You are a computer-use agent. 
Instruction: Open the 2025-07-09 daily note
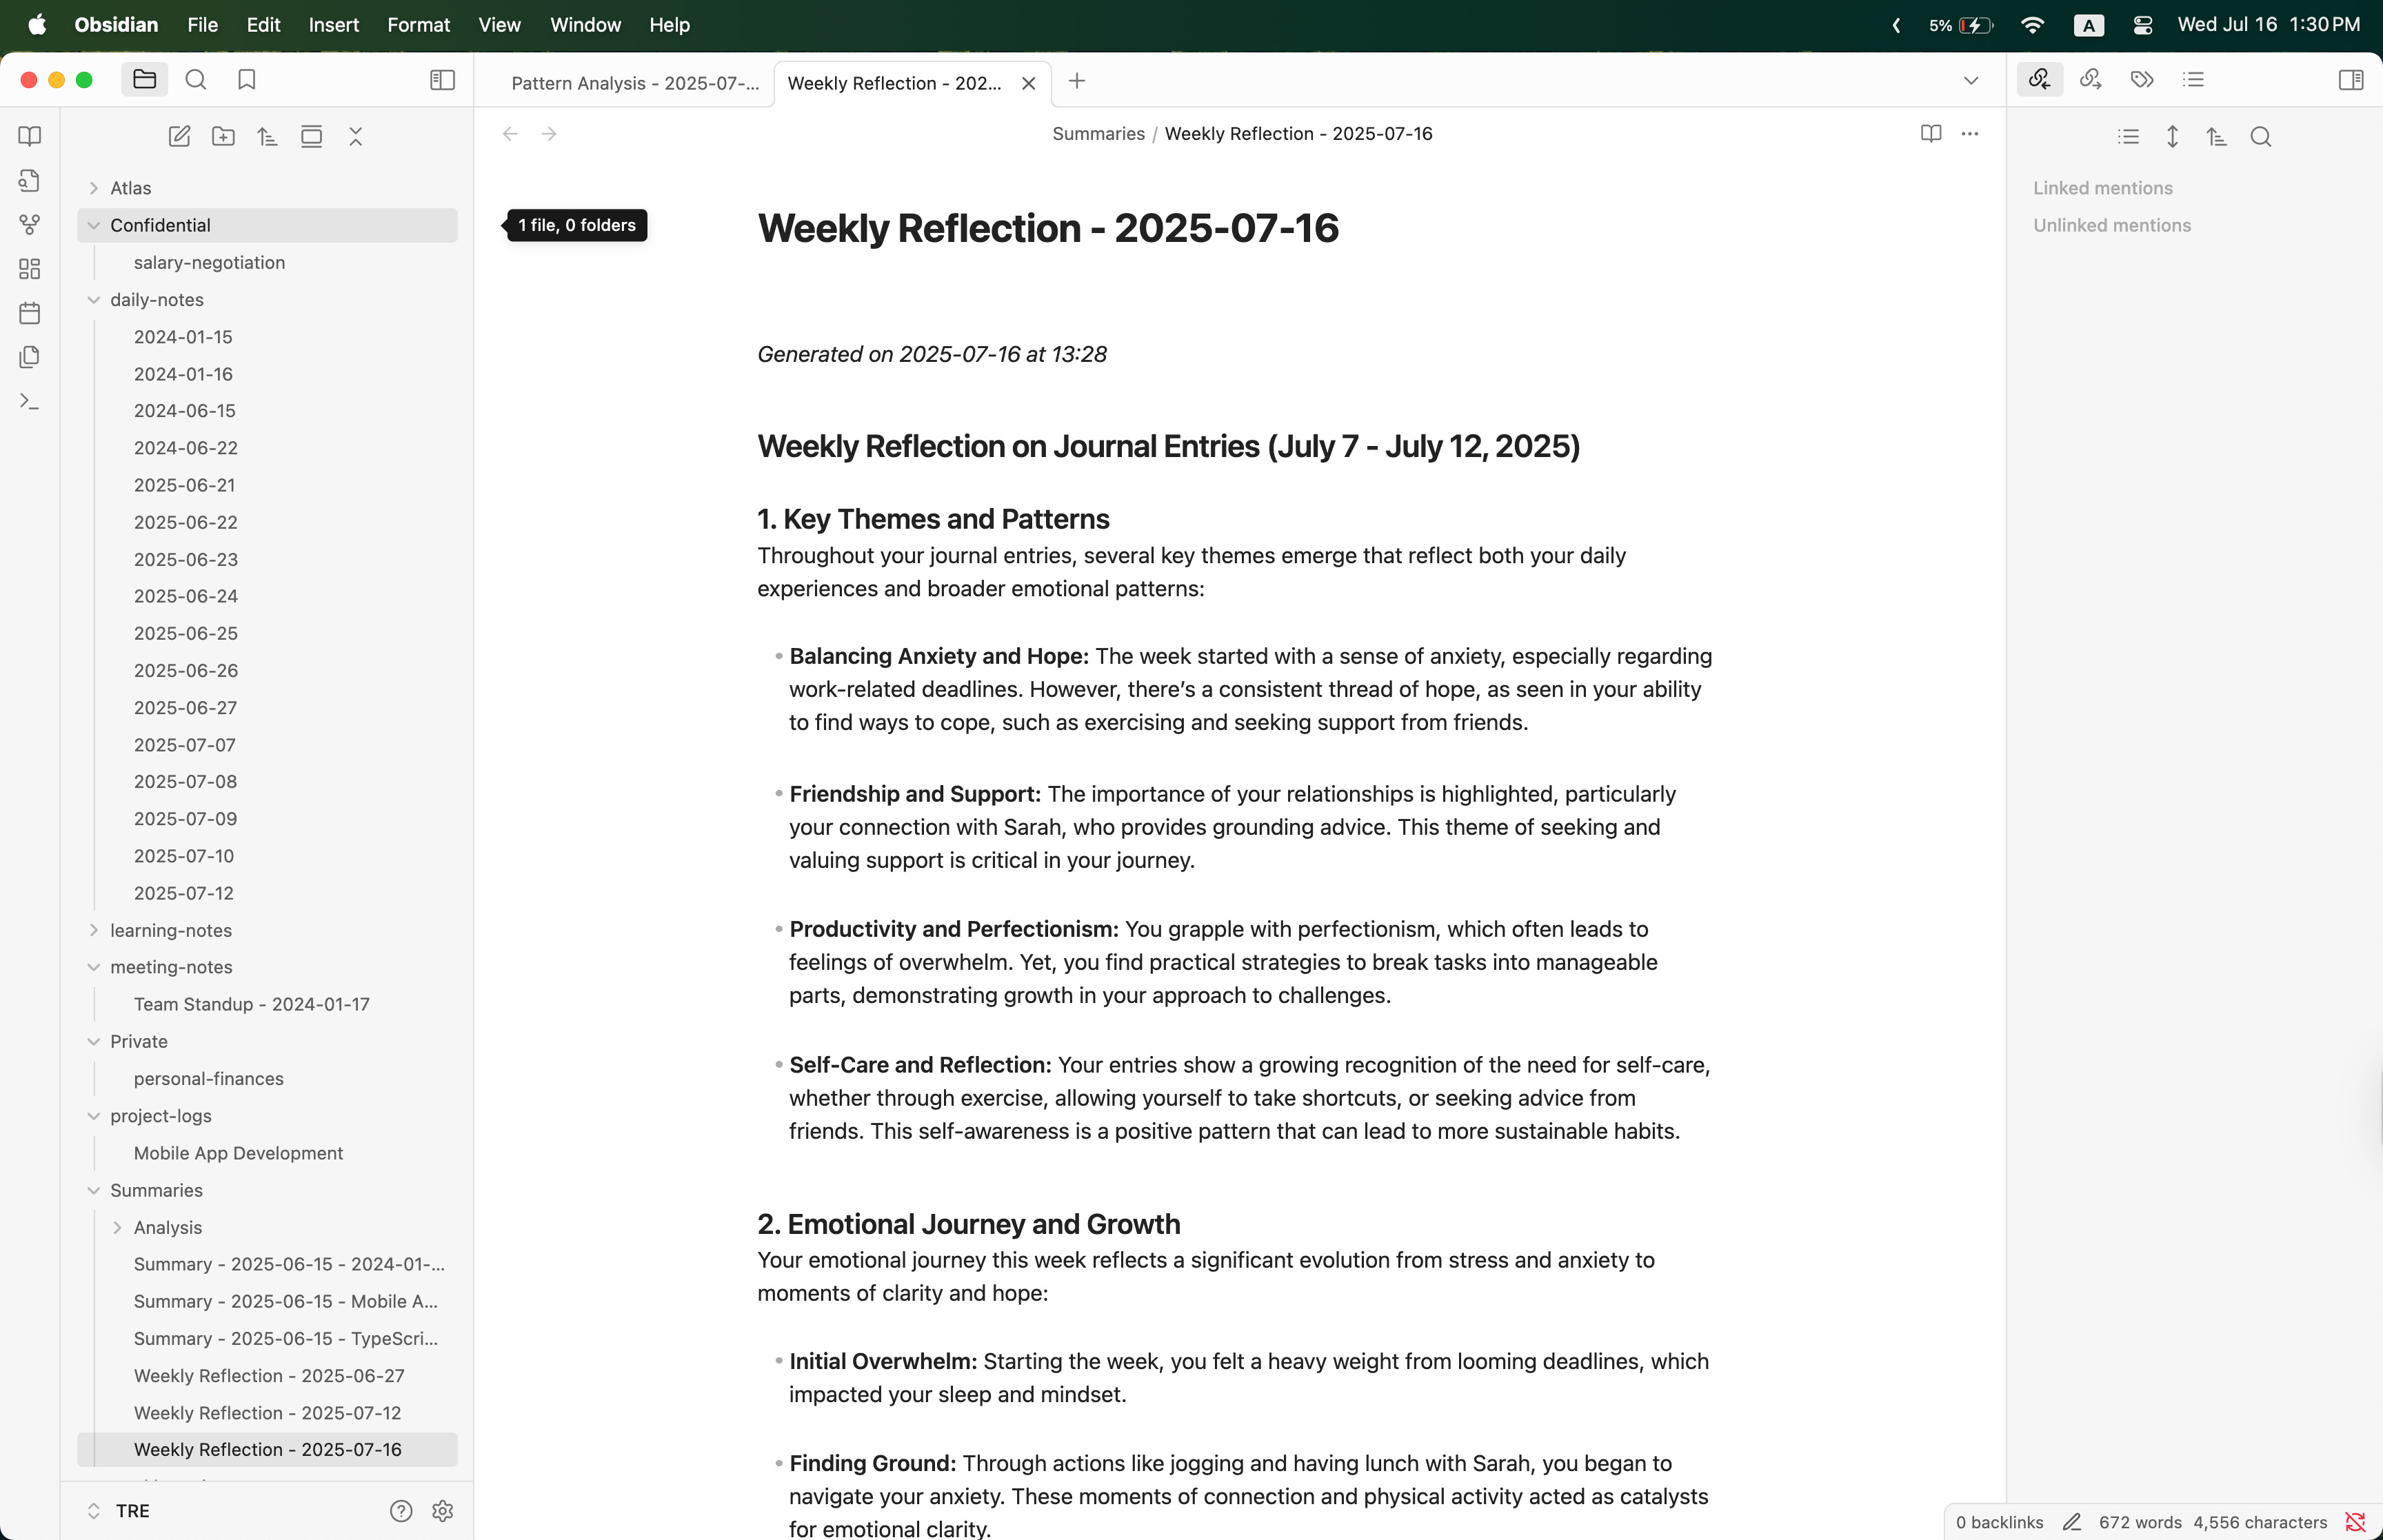tap(185, 819)
